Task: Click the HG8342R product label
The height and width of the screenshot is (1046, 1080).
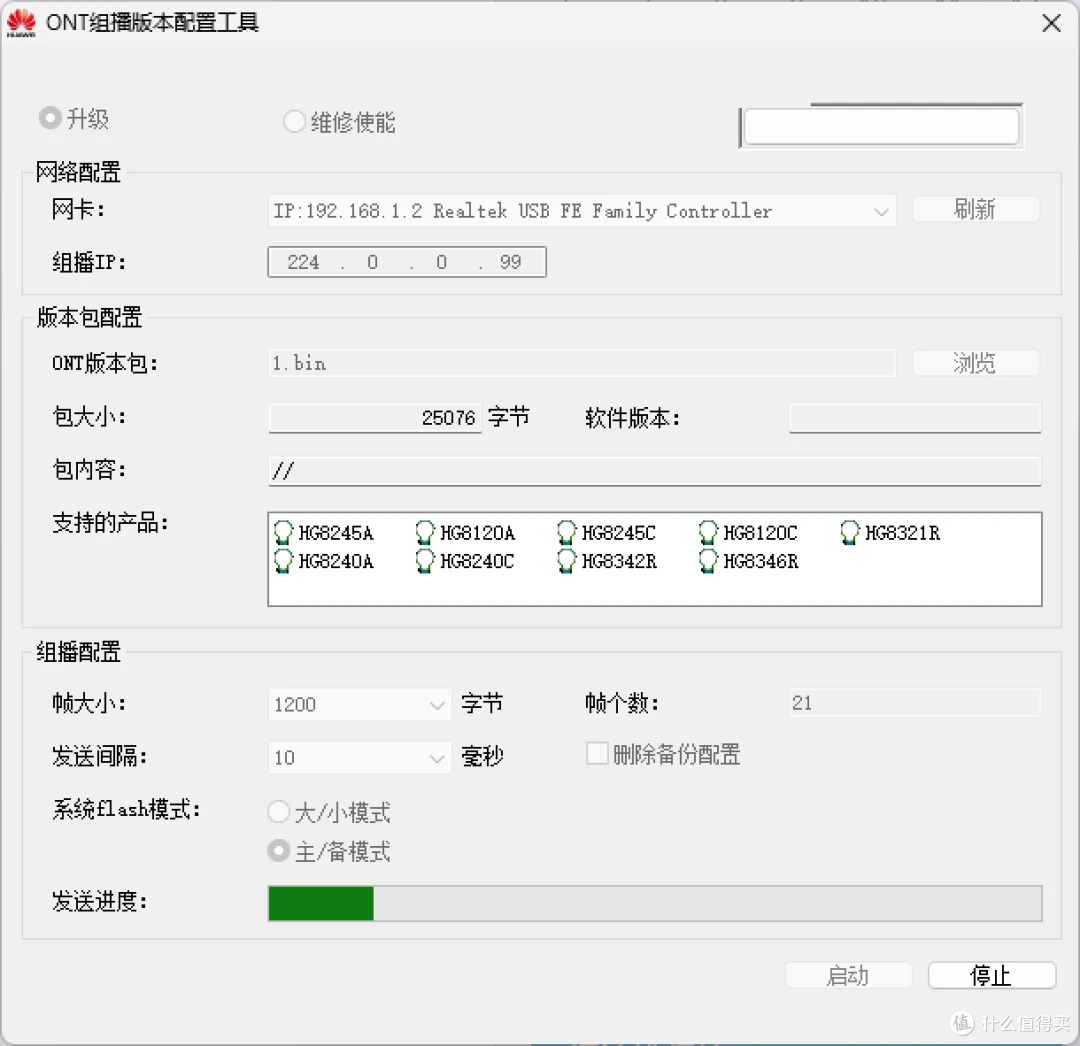Action: coord(619,561)
